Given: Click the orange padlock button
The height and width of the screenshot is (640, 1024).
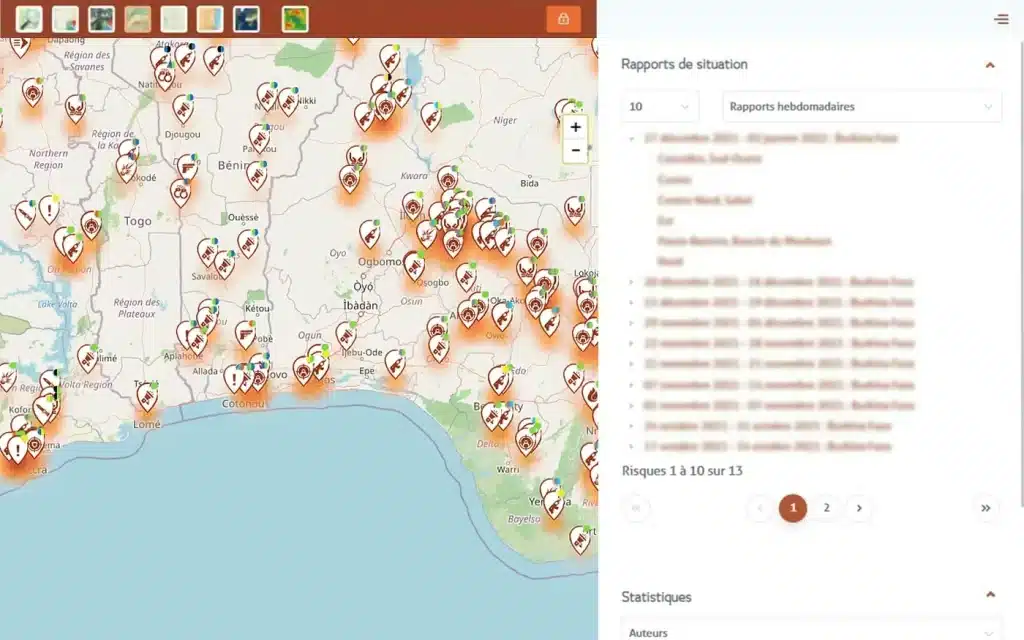Looking at the screenshot, I should (564, 19).
